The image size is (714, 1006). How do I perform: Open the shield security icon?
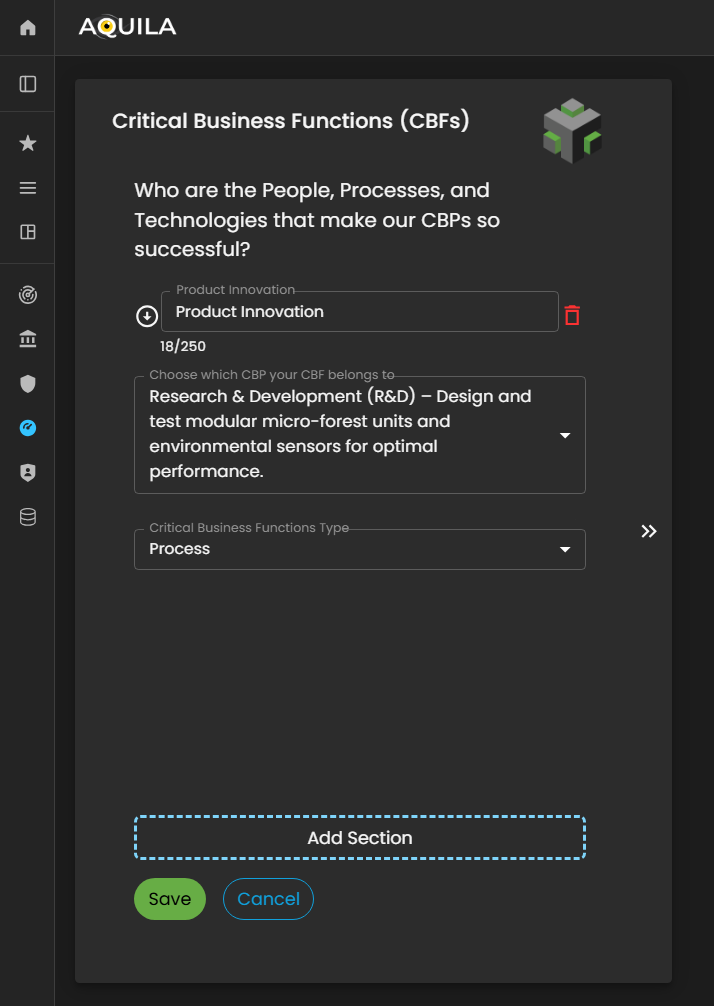coord(28,383)
